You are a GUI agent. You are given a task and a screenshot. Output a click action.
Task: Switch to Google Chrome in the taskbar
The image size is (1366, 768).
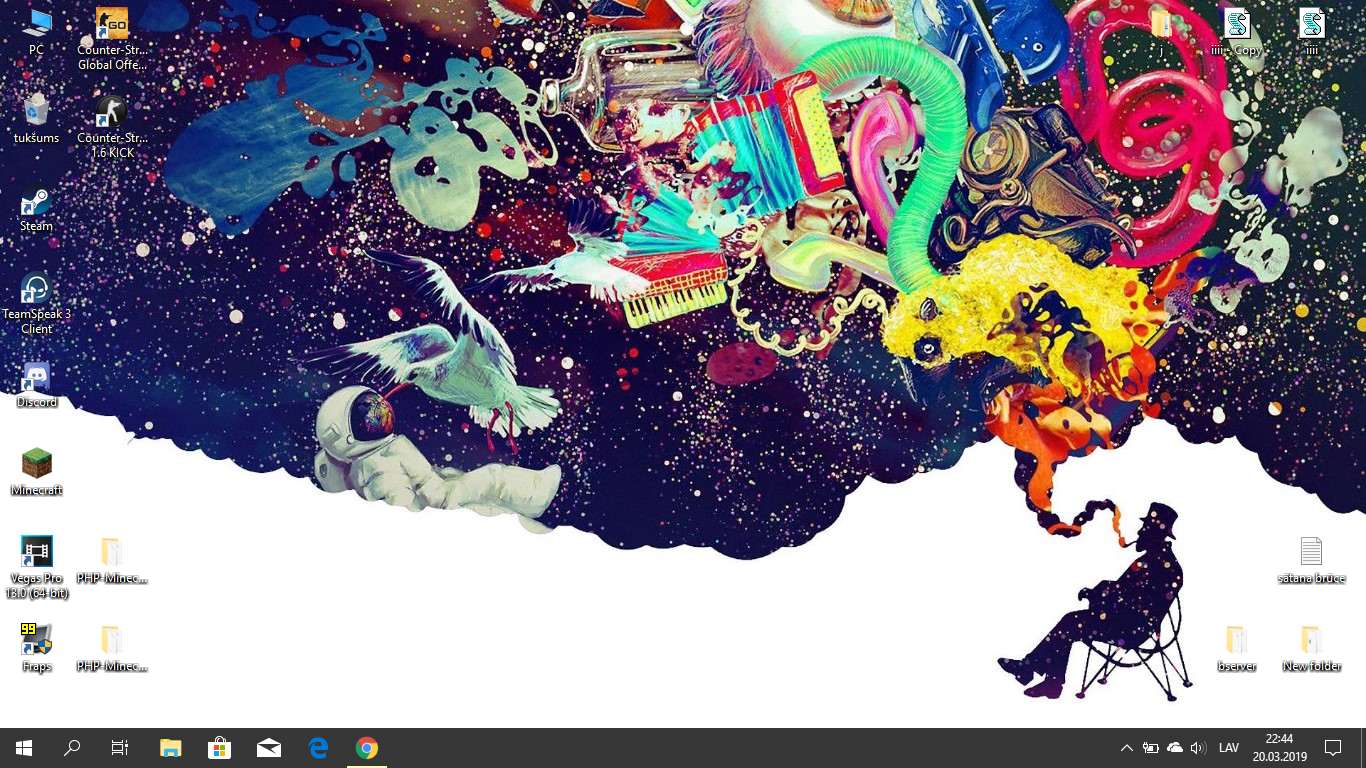tap(367, 748)
